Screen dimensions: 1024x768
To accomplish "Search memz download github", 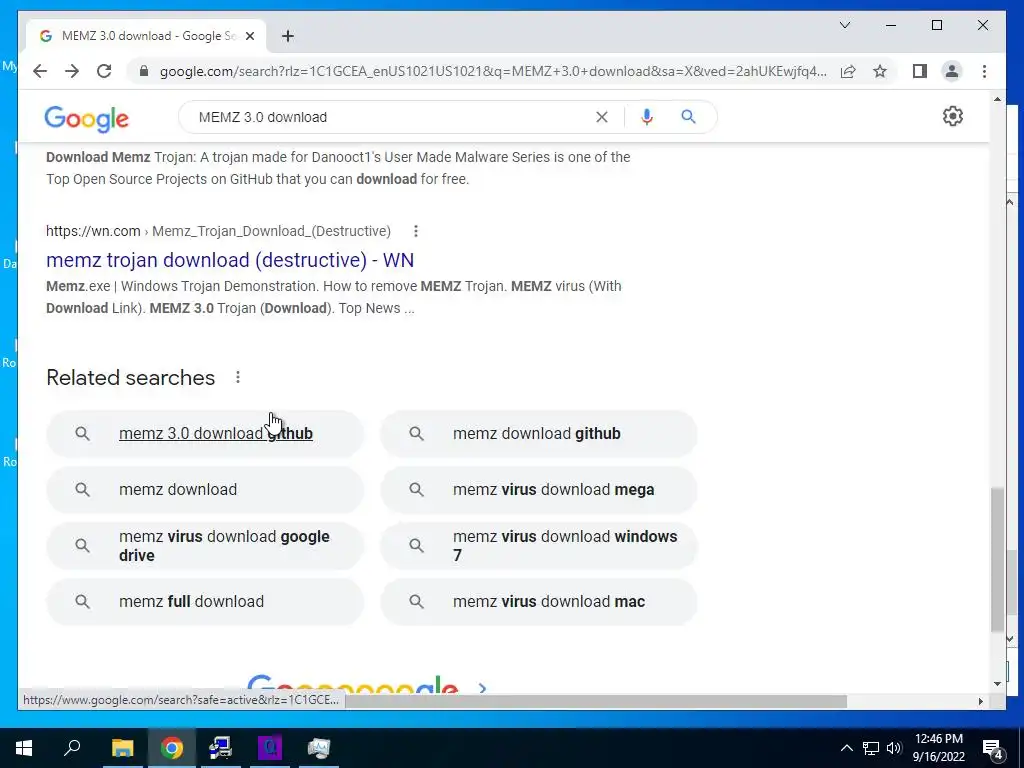I will 539,434.
